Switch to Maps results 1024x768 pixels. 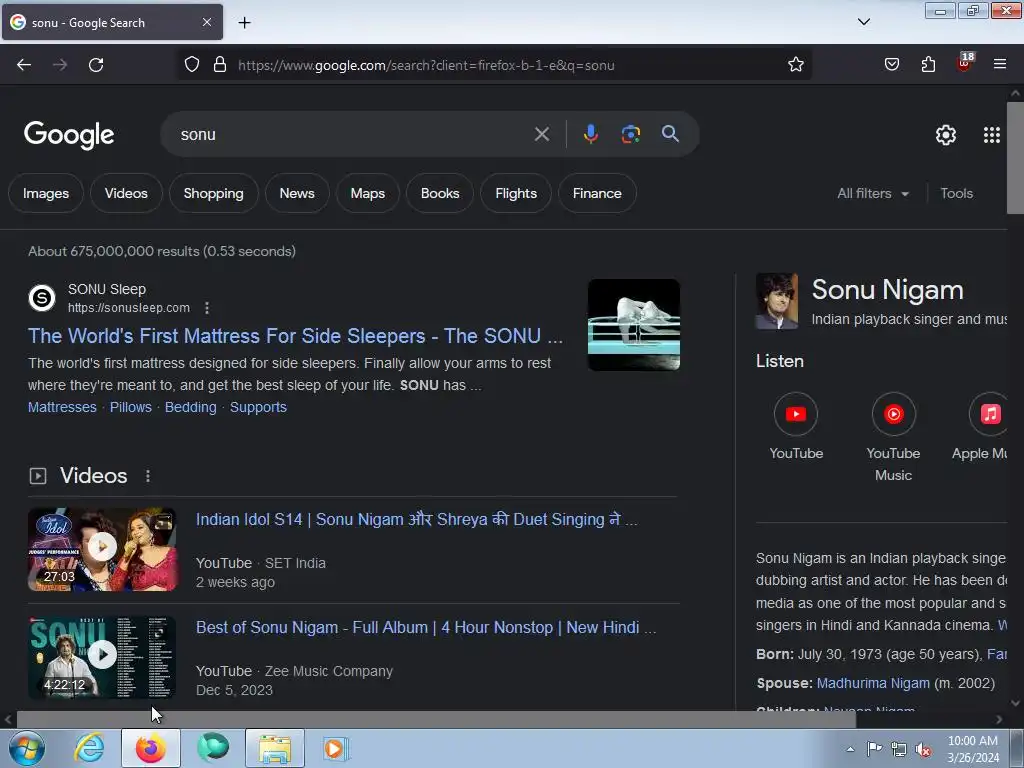pos(368,193)
